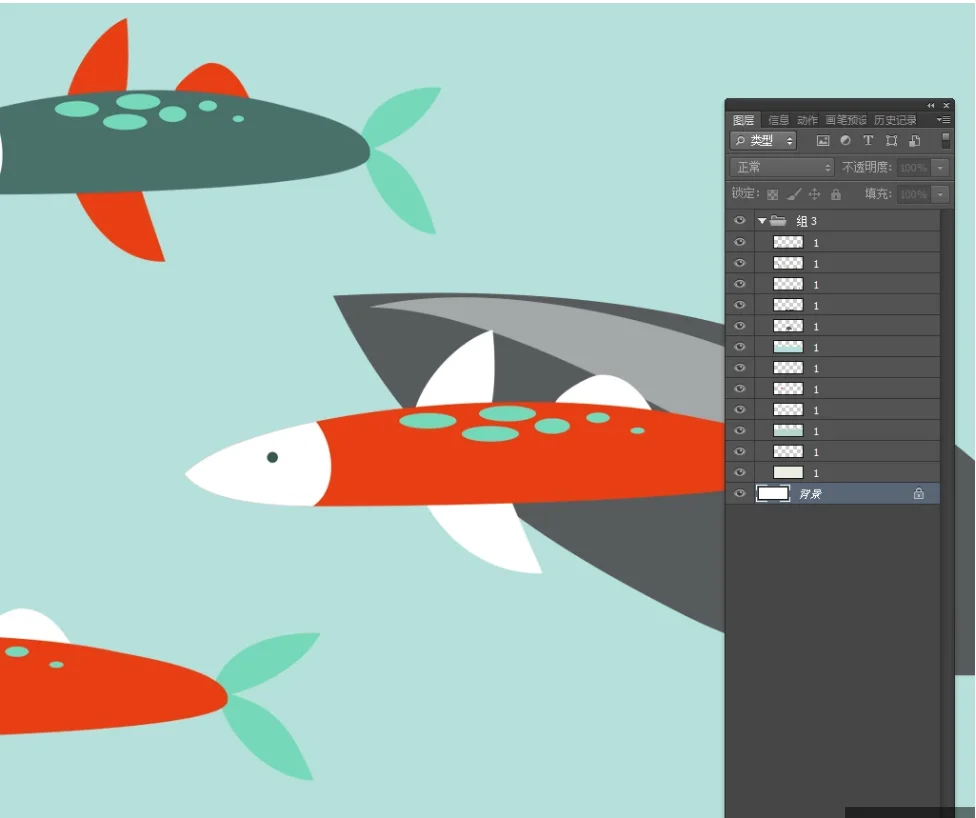Screen dimensions: 976x818
Task: Select the beige thumbnail of layer 1
Action: 788,472
